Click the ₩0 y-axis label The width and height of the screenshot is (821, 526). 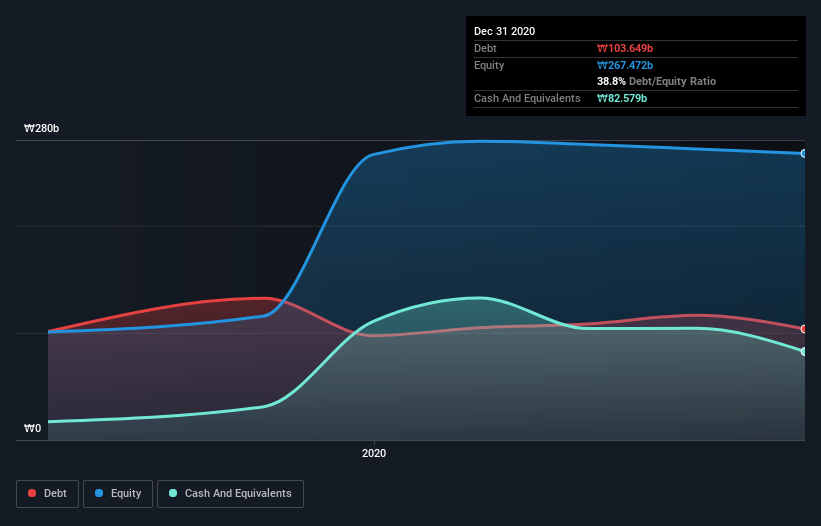tap(32, 428)
